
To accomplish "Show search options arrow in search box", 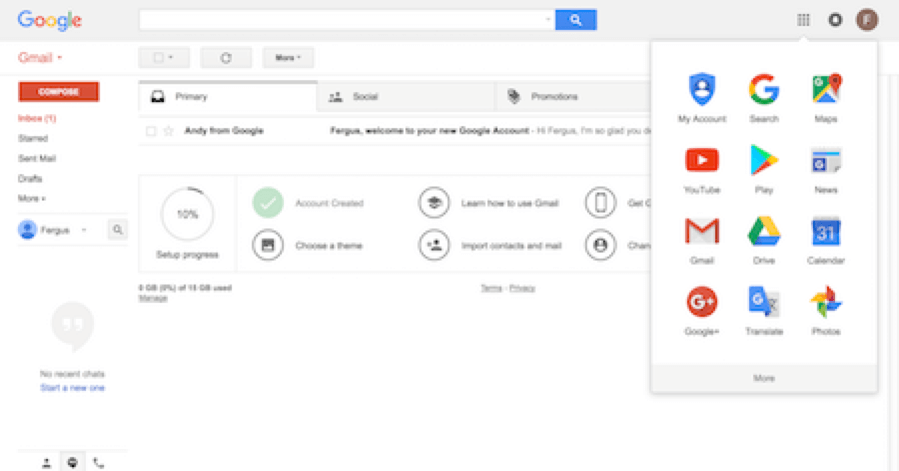I will point(548,20).
